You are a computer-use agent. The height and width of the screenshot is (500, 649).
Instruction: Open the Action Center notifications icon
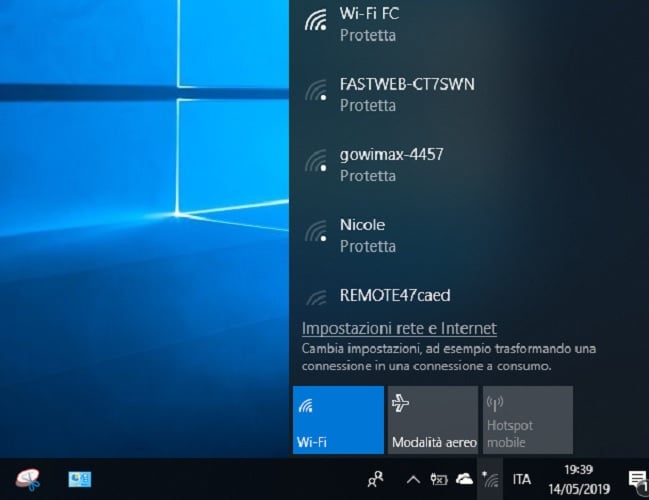(x=635, y=479)
